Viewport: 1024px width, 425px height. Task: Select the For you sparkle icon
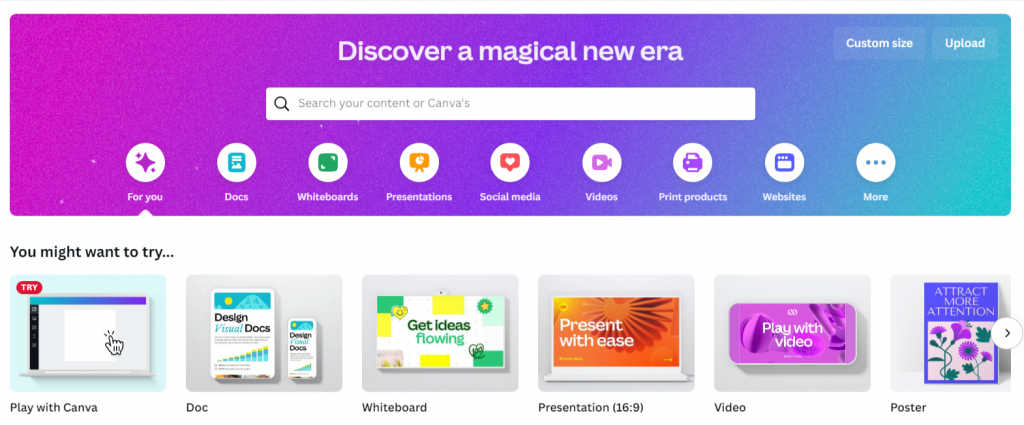pyautogui.click(x=145, y=163)
